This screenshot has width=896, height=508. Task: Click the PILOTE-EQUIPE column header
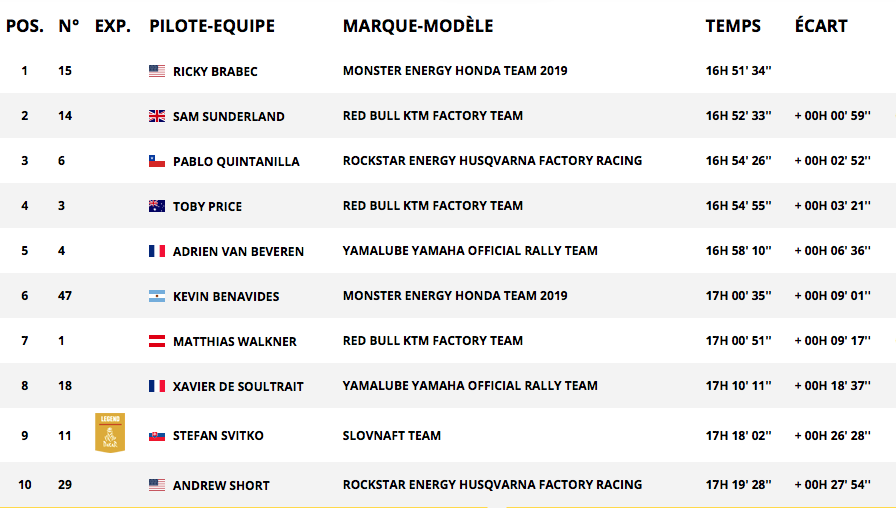pos(211,26)
